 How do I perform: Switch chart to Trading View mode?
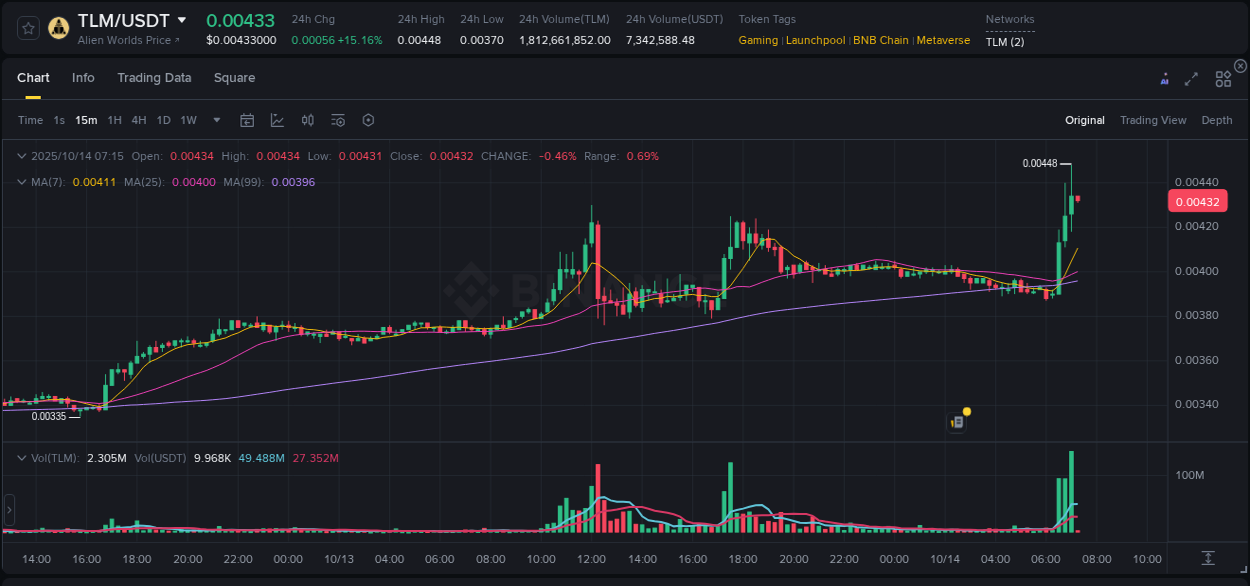tap(1153, 120)
